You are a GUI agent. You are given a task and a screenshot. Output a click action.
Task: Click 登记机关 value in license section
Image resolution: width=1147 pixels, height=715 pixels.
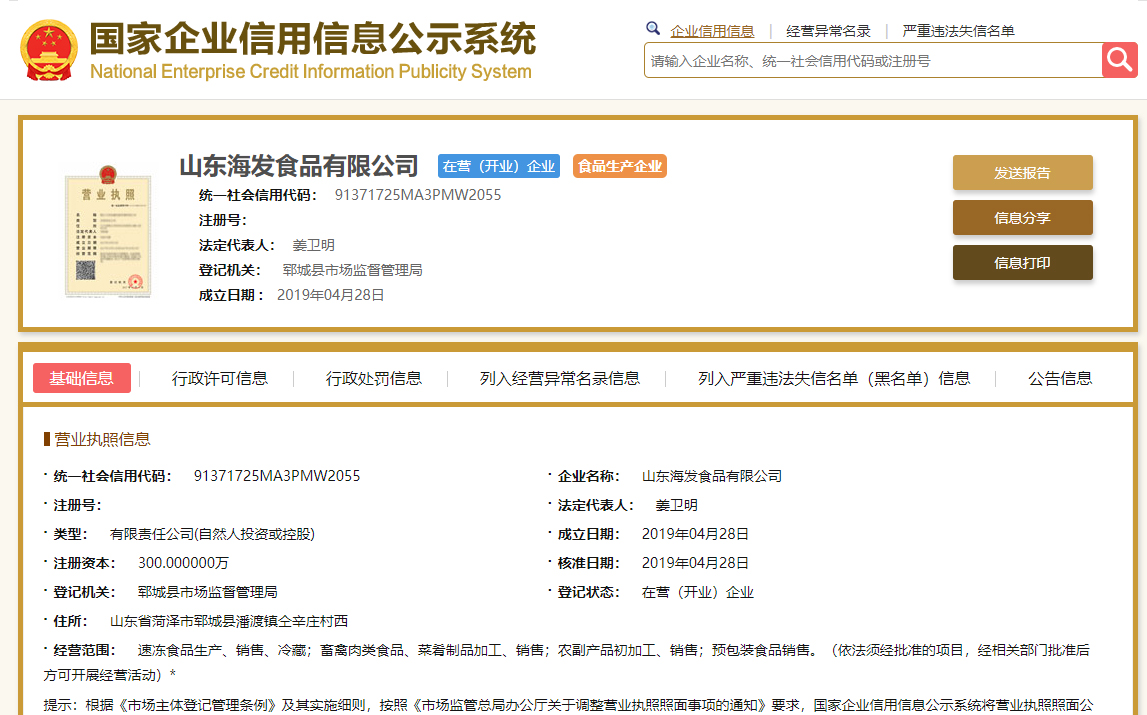[x=208, y=592]
